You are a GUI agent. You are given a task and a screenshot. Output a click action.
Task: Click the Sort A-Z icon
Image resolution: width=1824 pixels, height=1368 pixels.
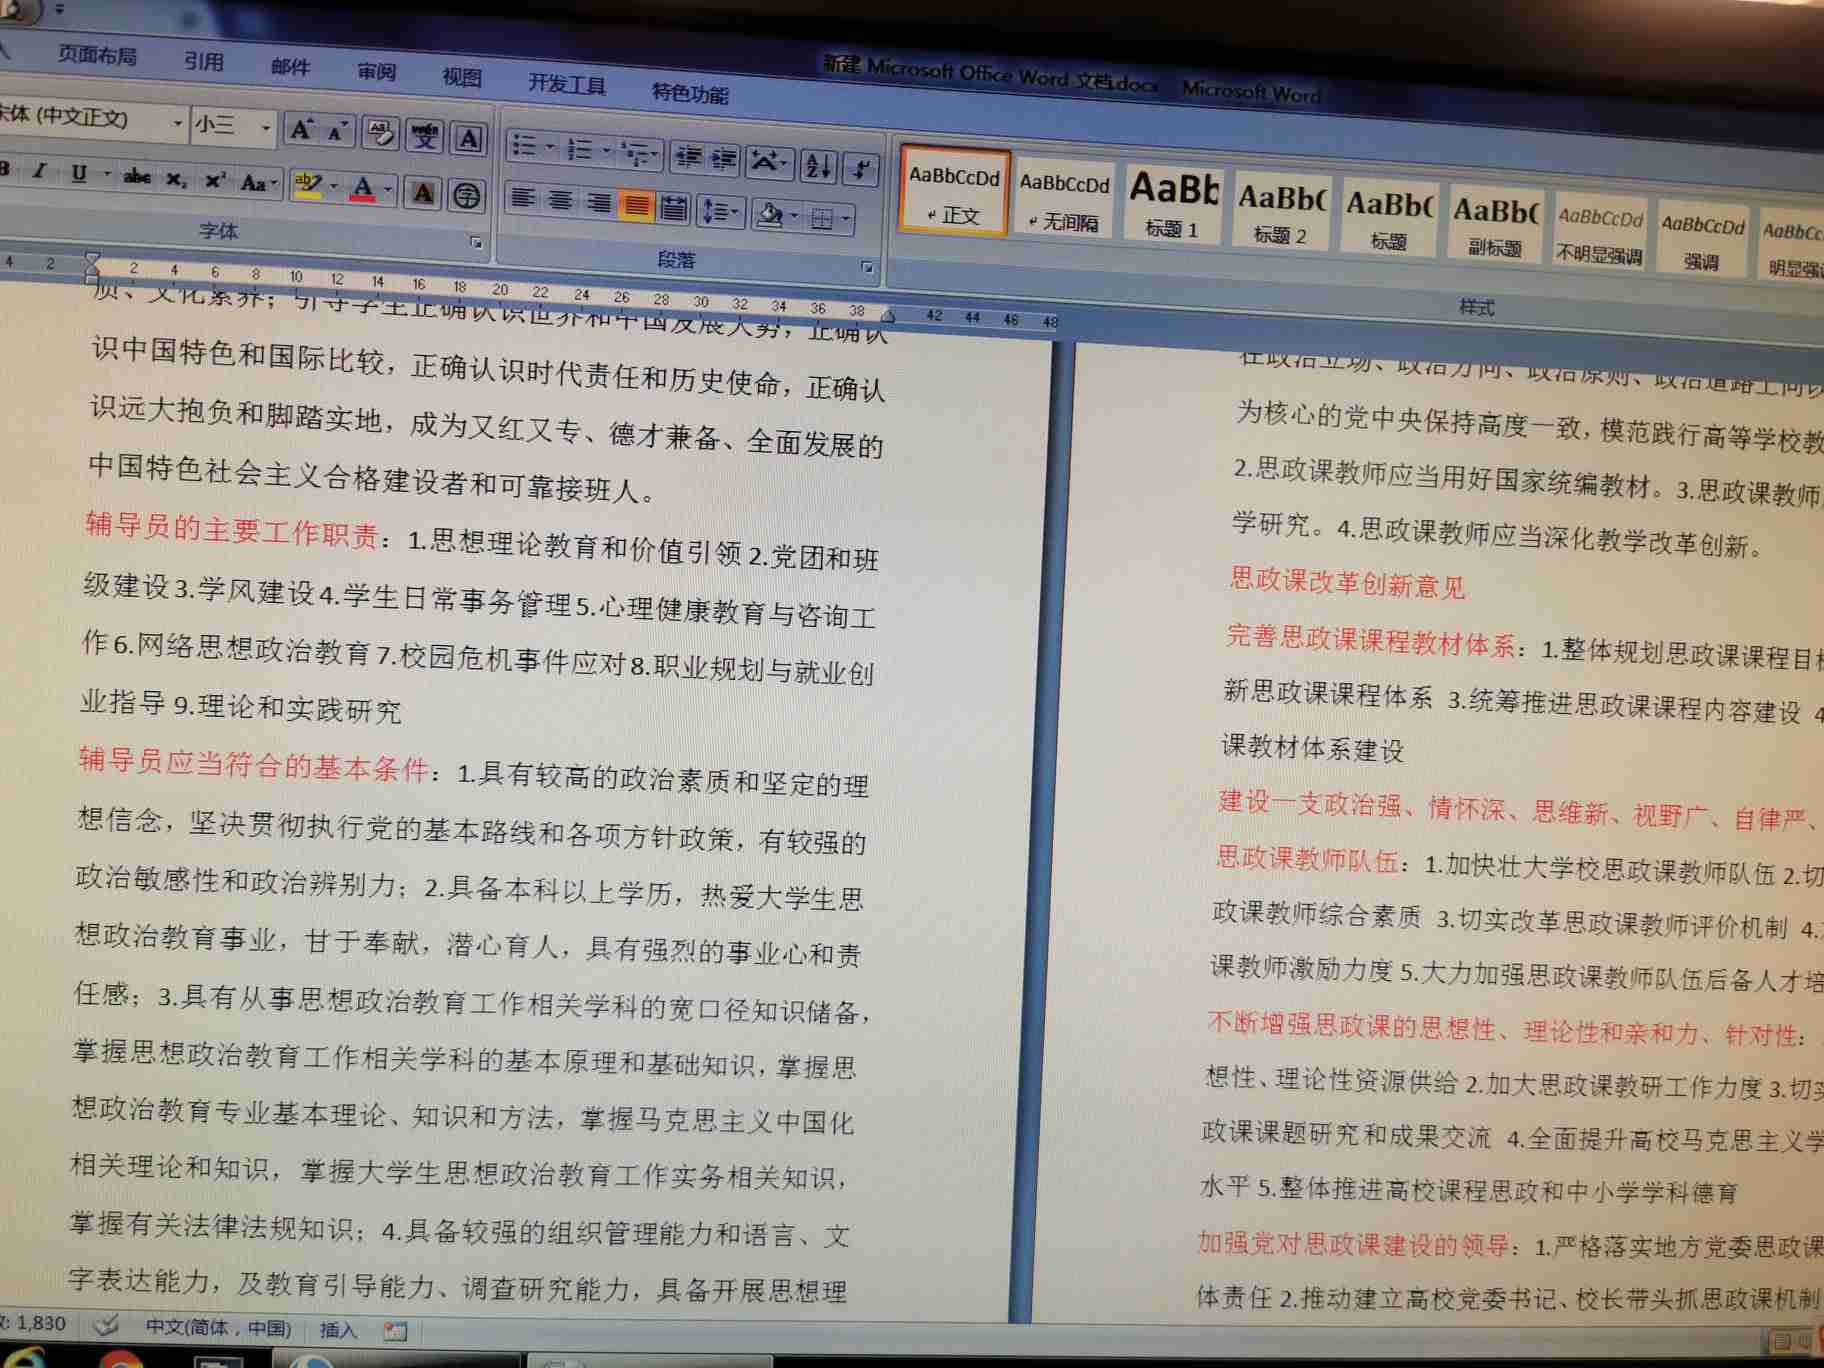click(x=818, y=165)
